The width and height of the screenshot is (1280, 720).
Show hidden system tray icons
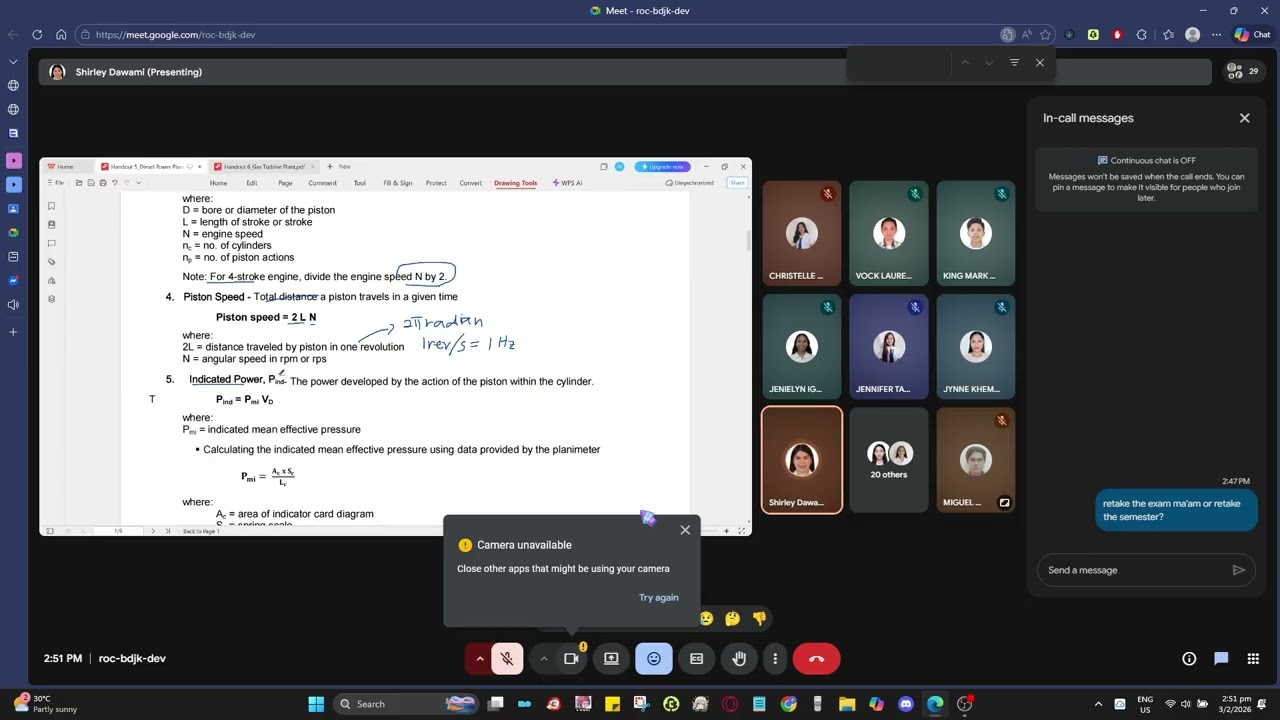[x=1098, y=704]
